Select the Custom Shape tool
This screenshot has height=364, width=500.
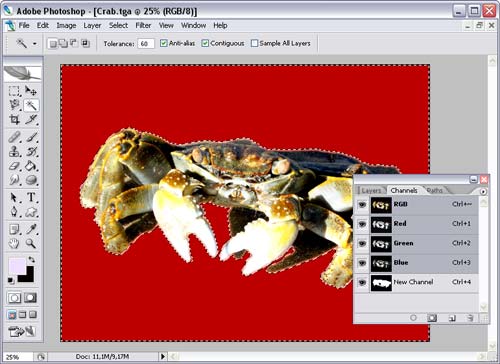tap(31, 212)
